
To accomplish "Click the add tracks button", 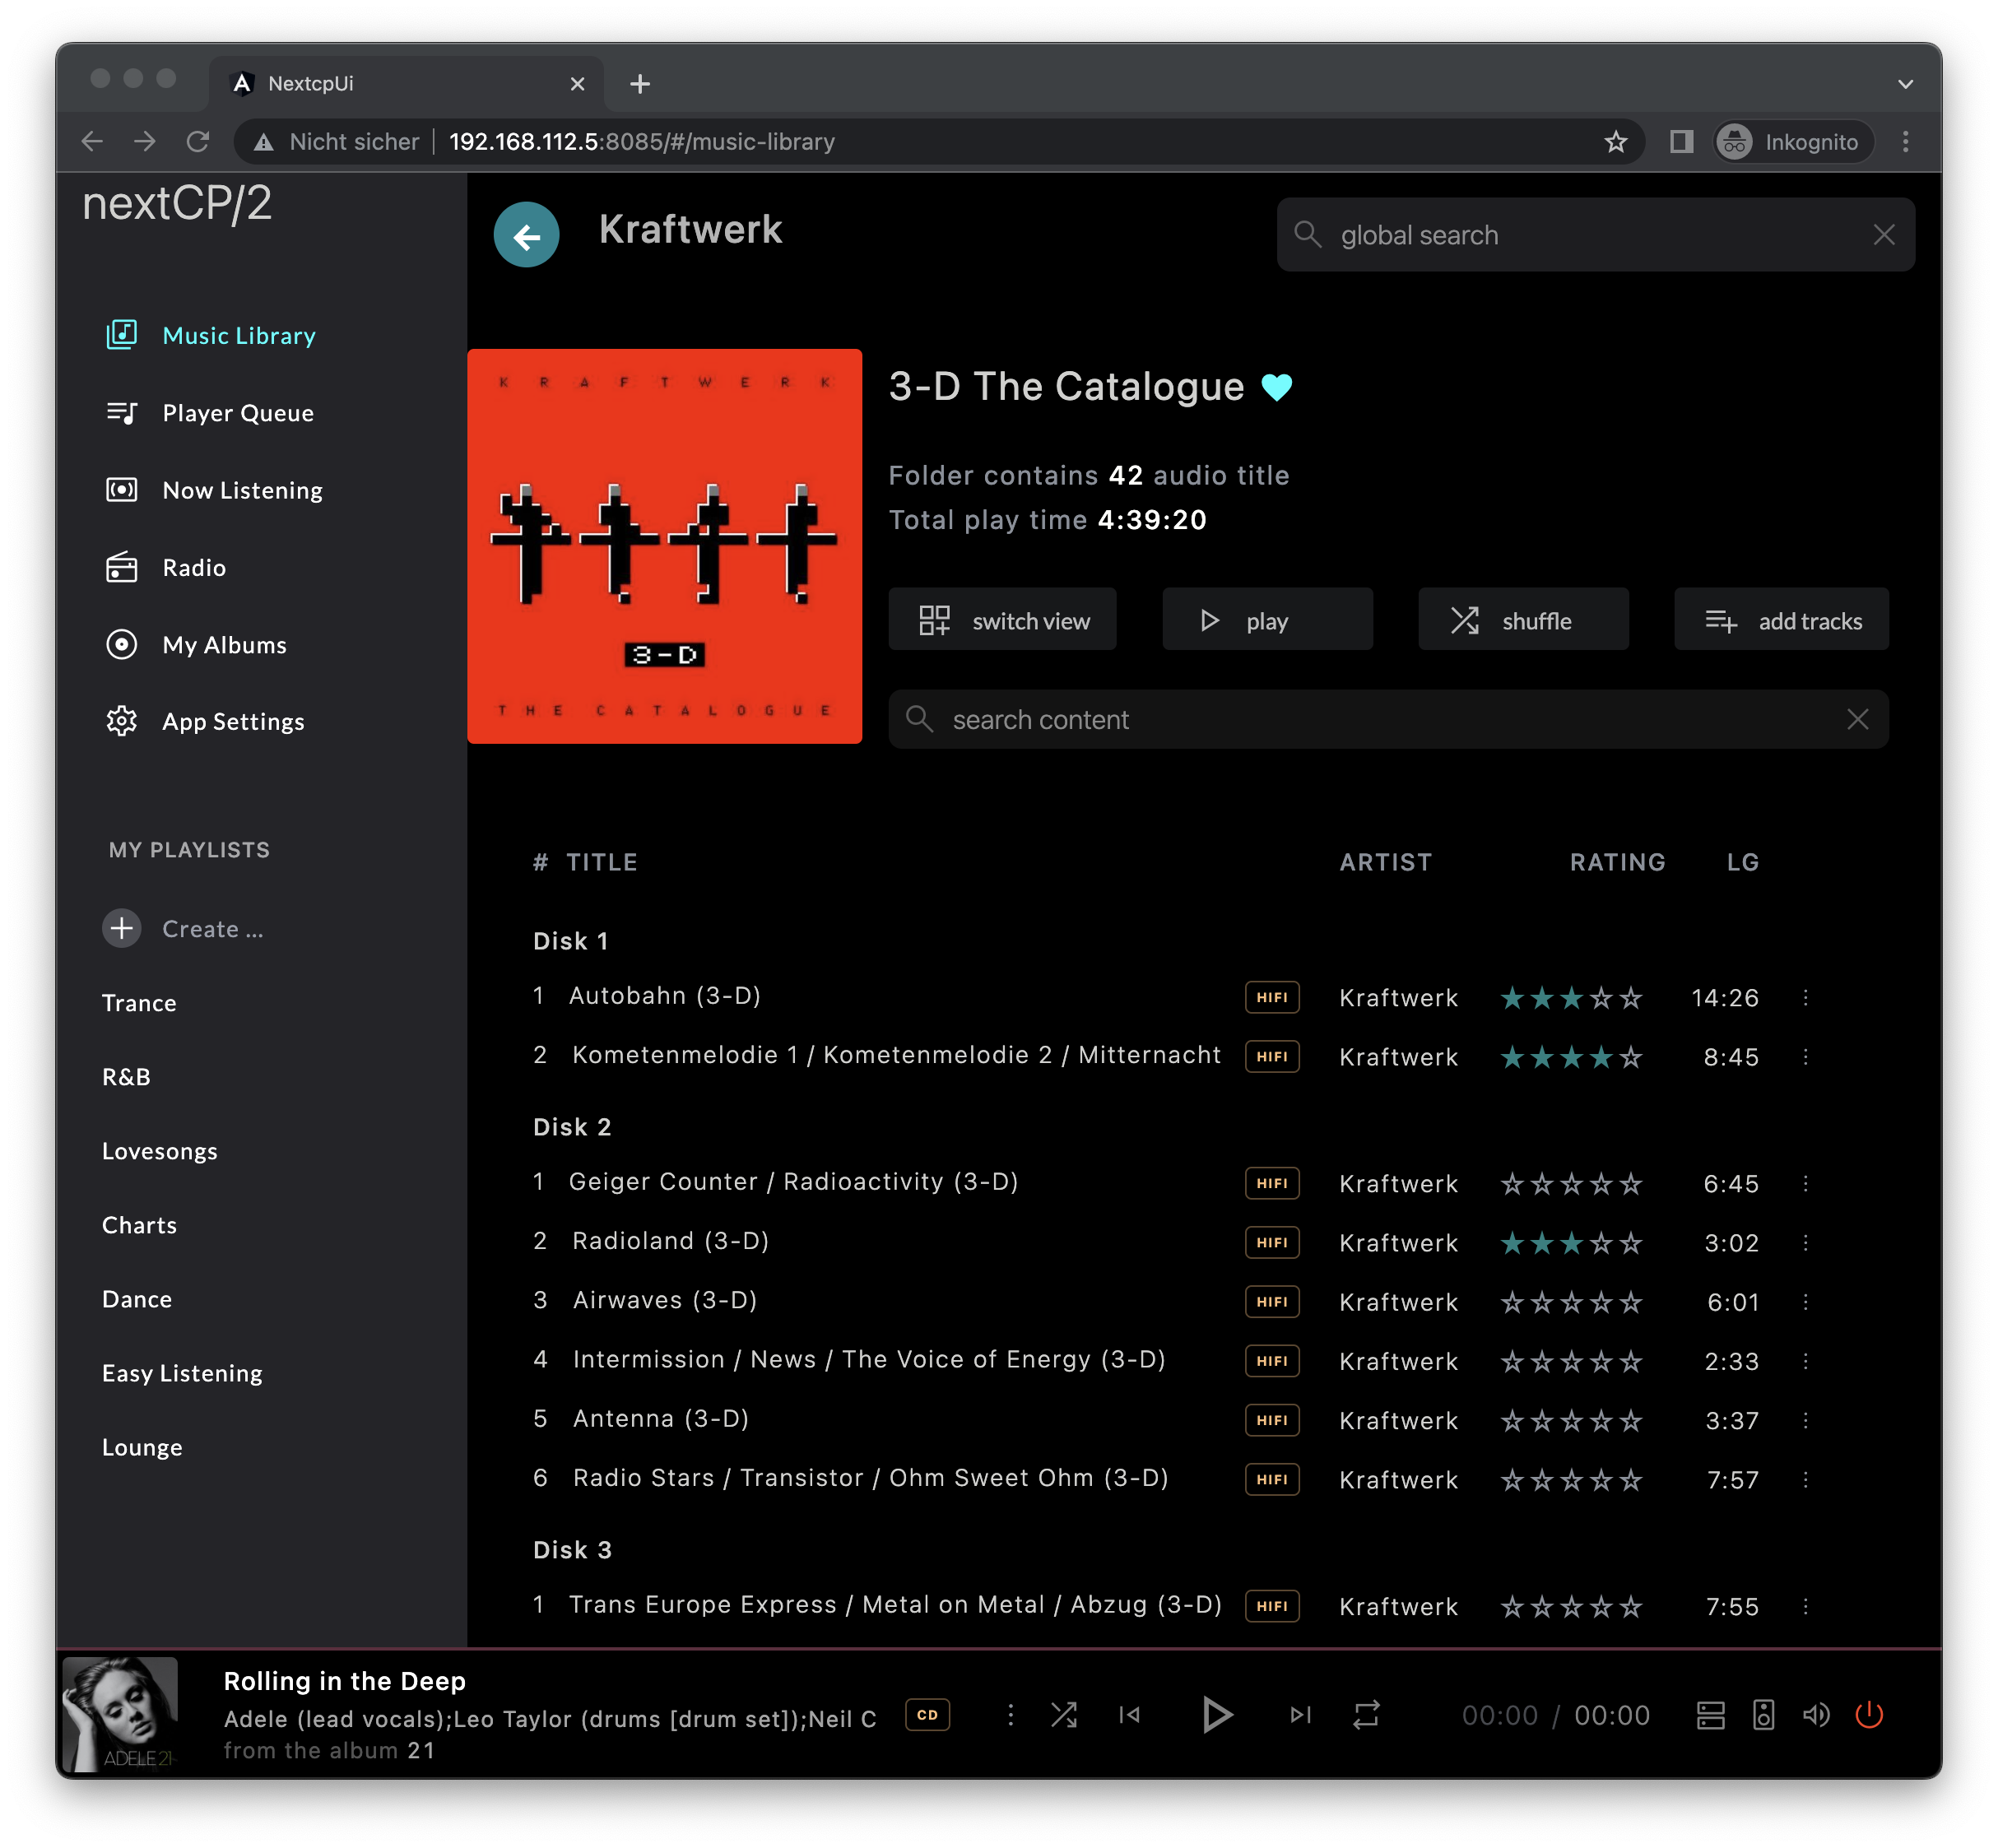I will pos(1781,620).
